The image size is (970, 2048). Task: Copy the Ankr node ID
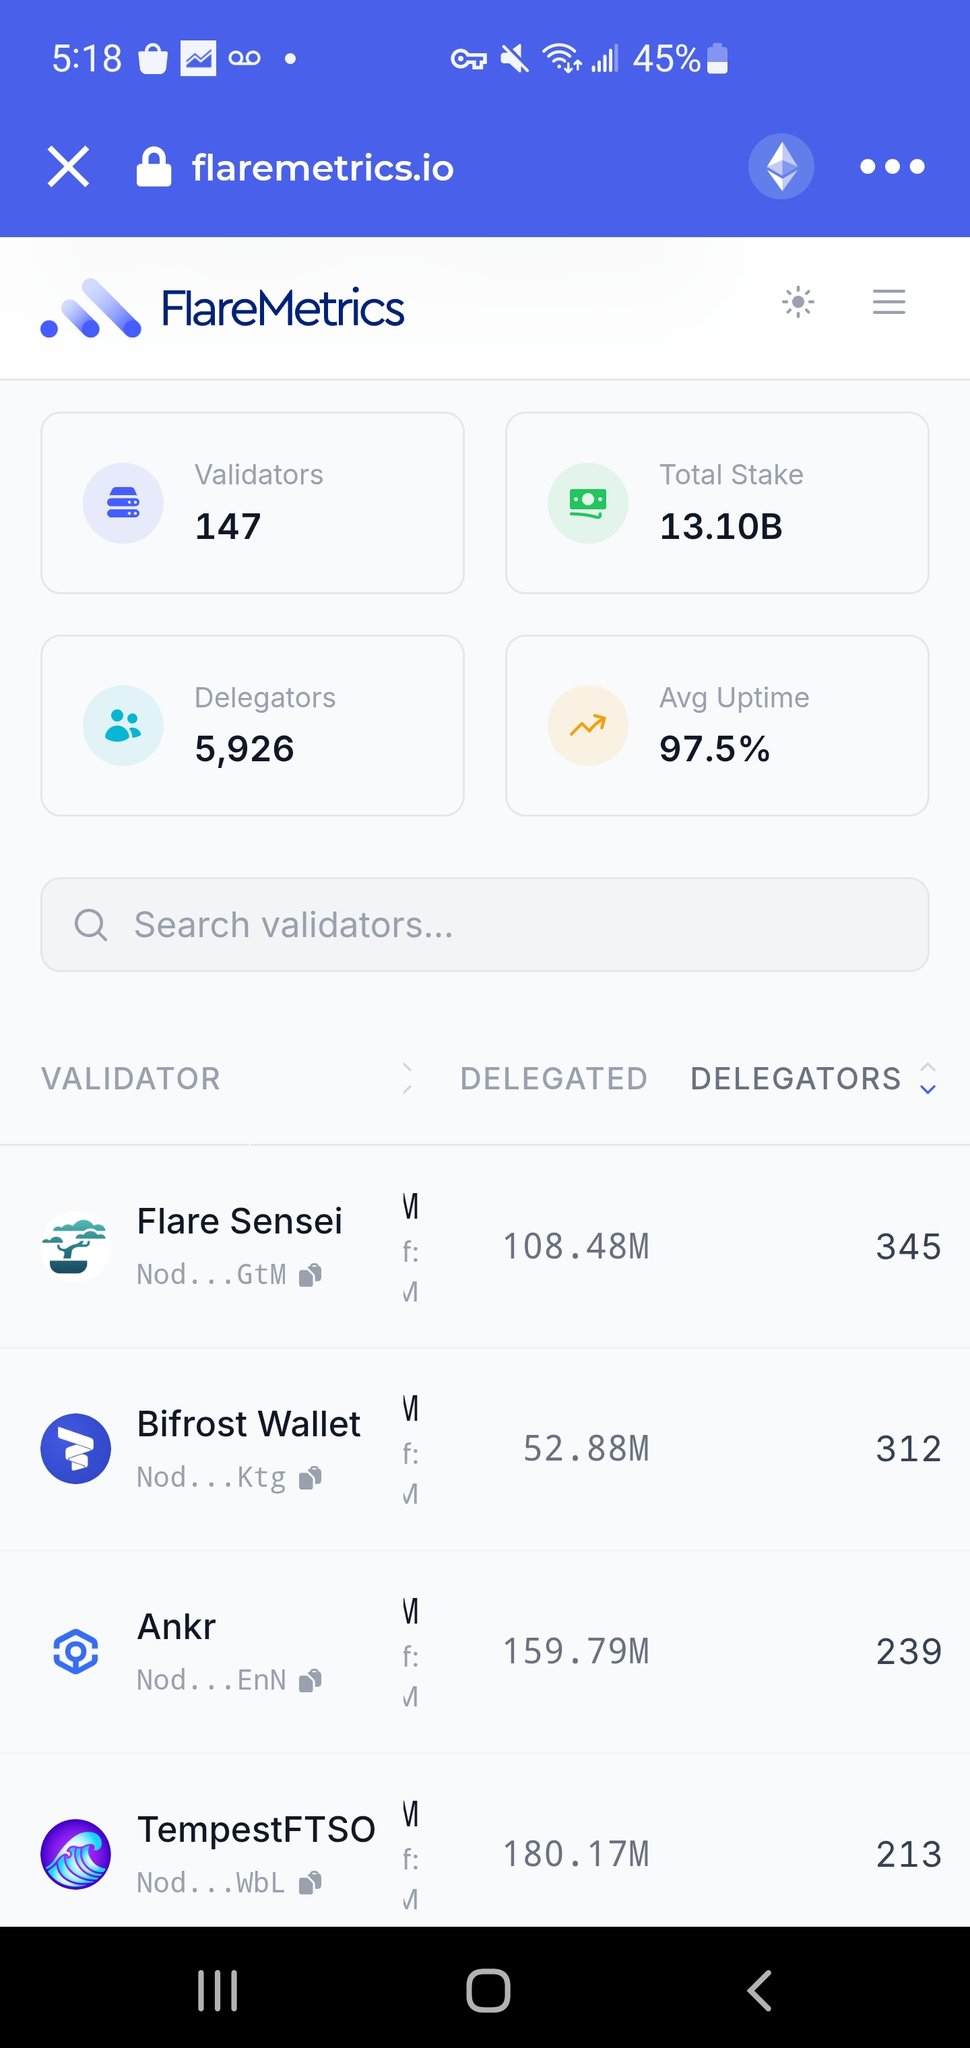pyautogui.click(x=311, y=1681)
